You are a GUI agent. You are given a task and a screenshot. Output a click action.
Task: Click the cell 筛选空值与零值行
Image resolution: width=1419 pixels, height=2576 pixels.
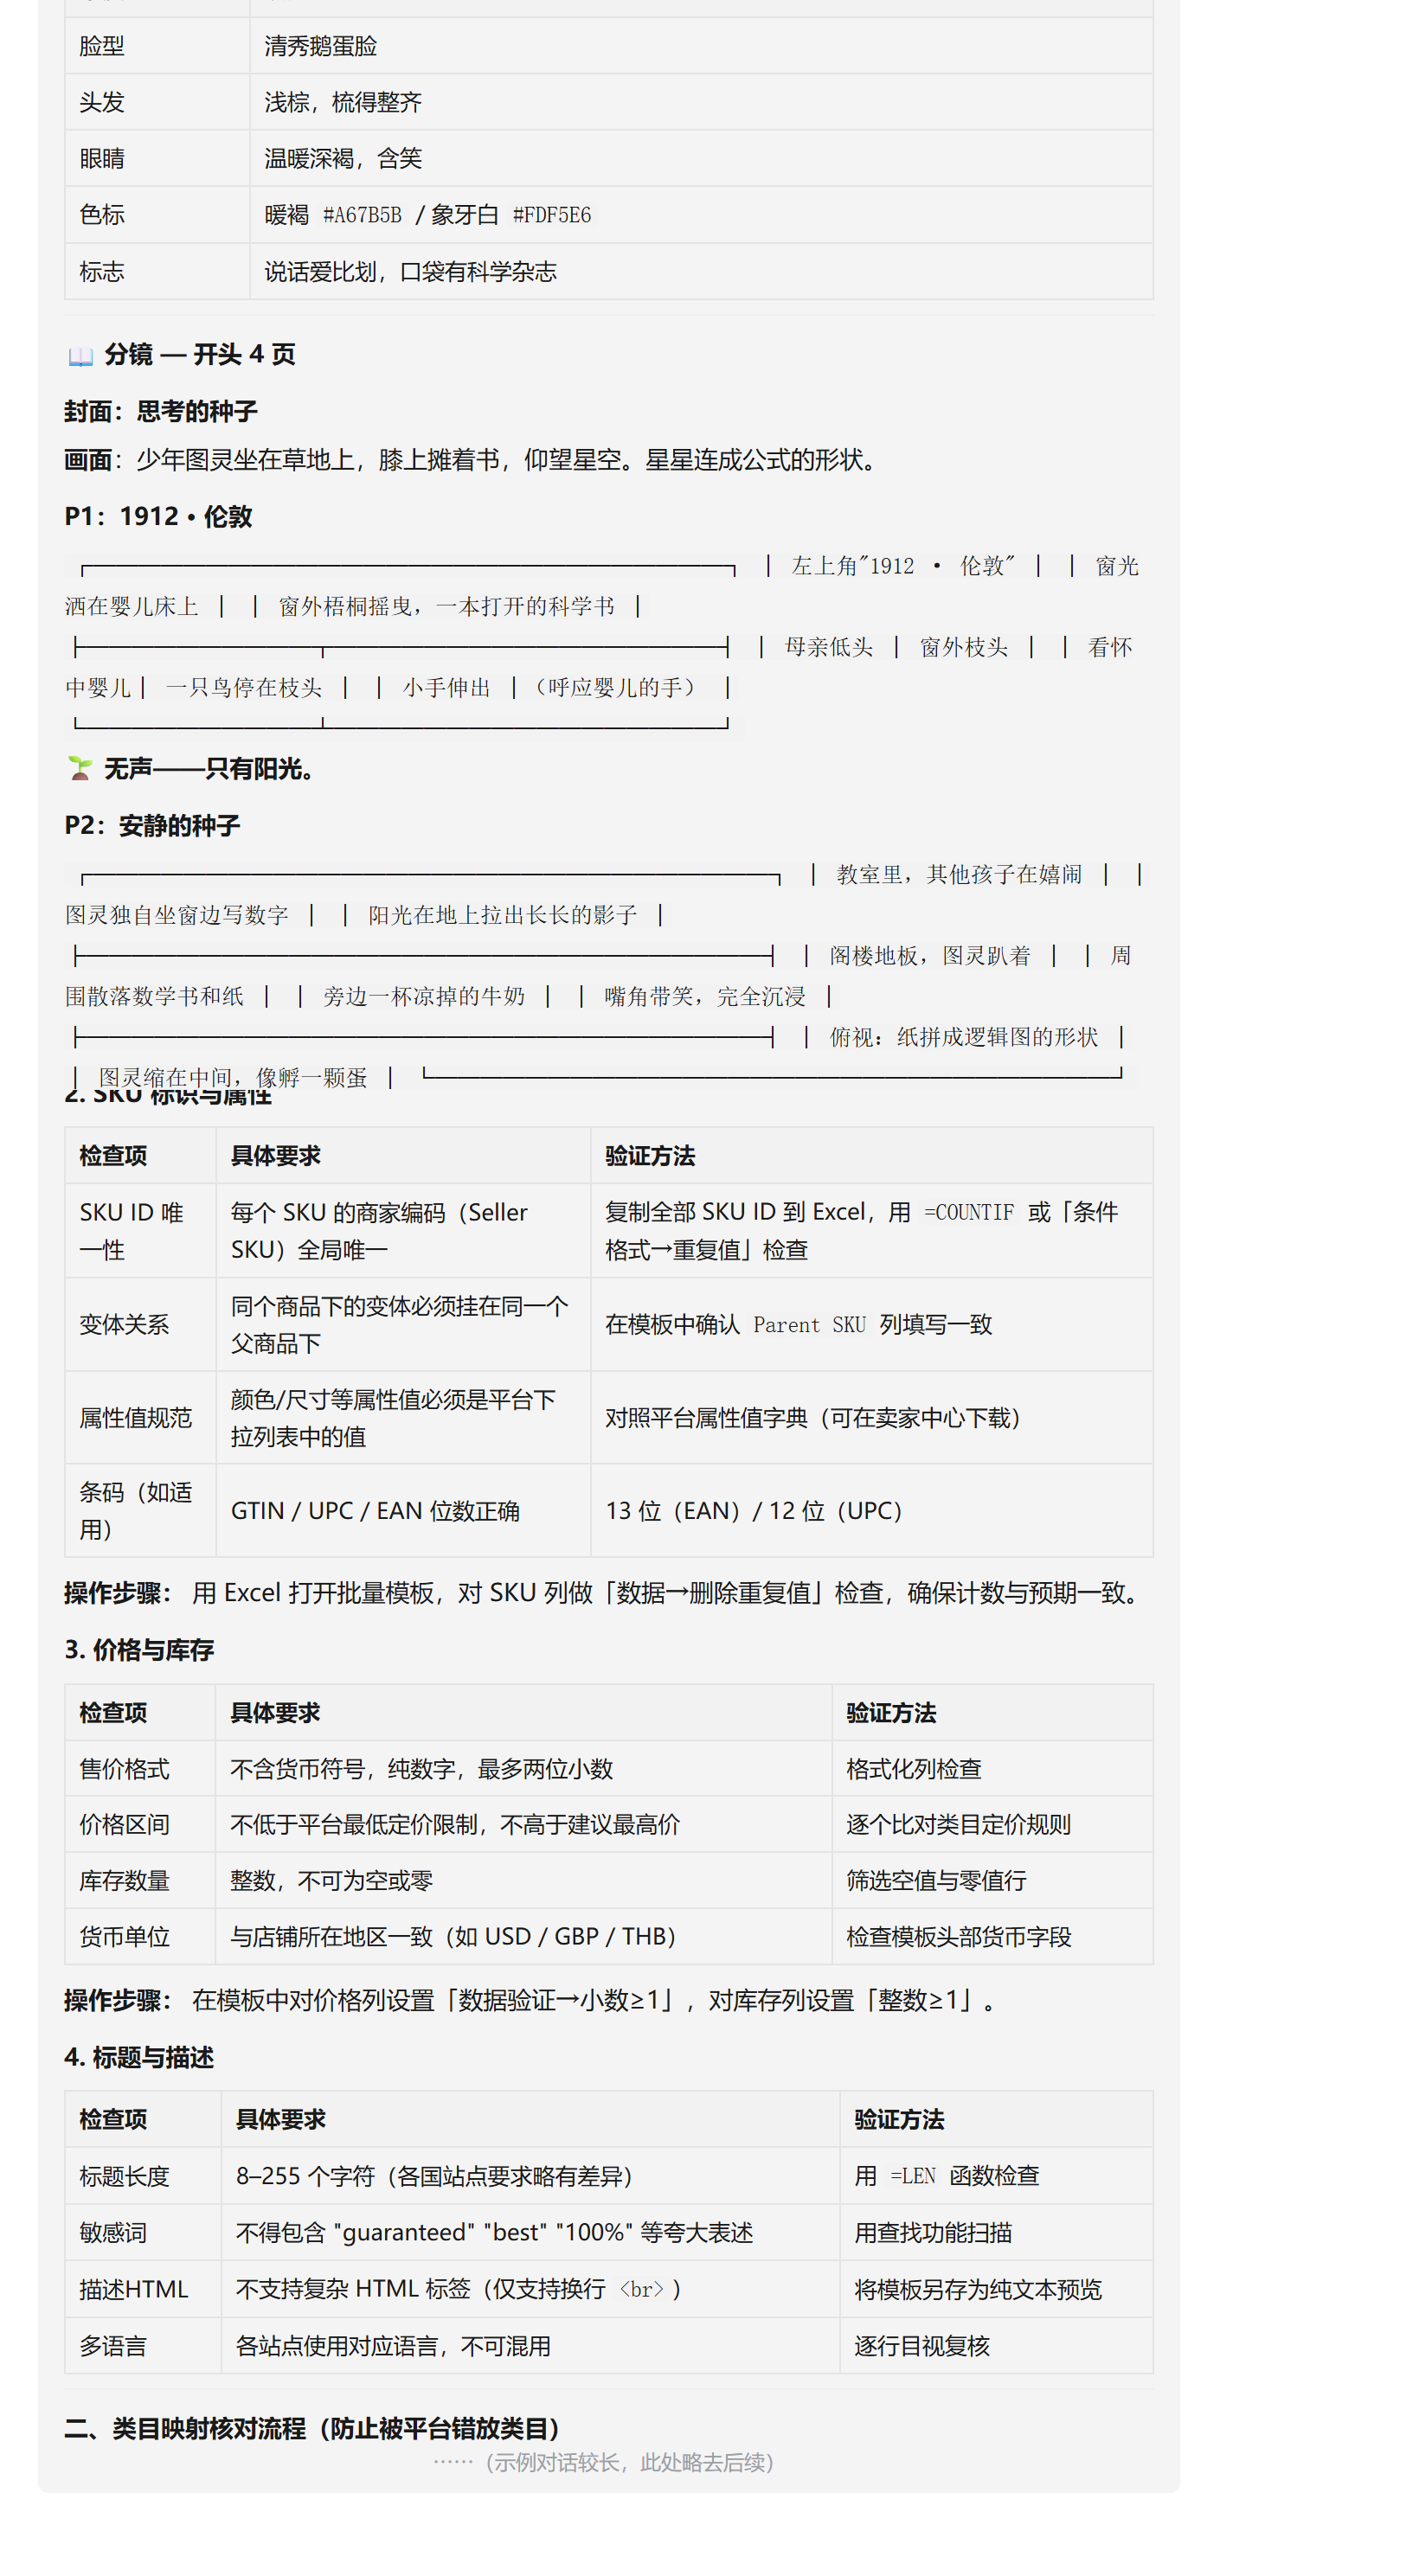coord(992,1881)
